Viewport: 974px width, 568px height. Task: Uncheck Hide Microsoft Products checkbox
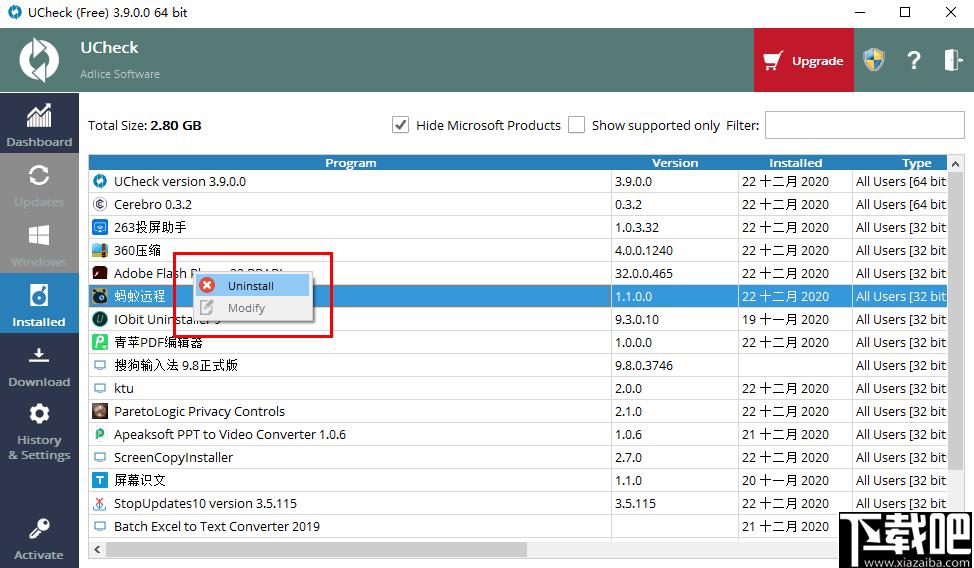pos(400,125)
